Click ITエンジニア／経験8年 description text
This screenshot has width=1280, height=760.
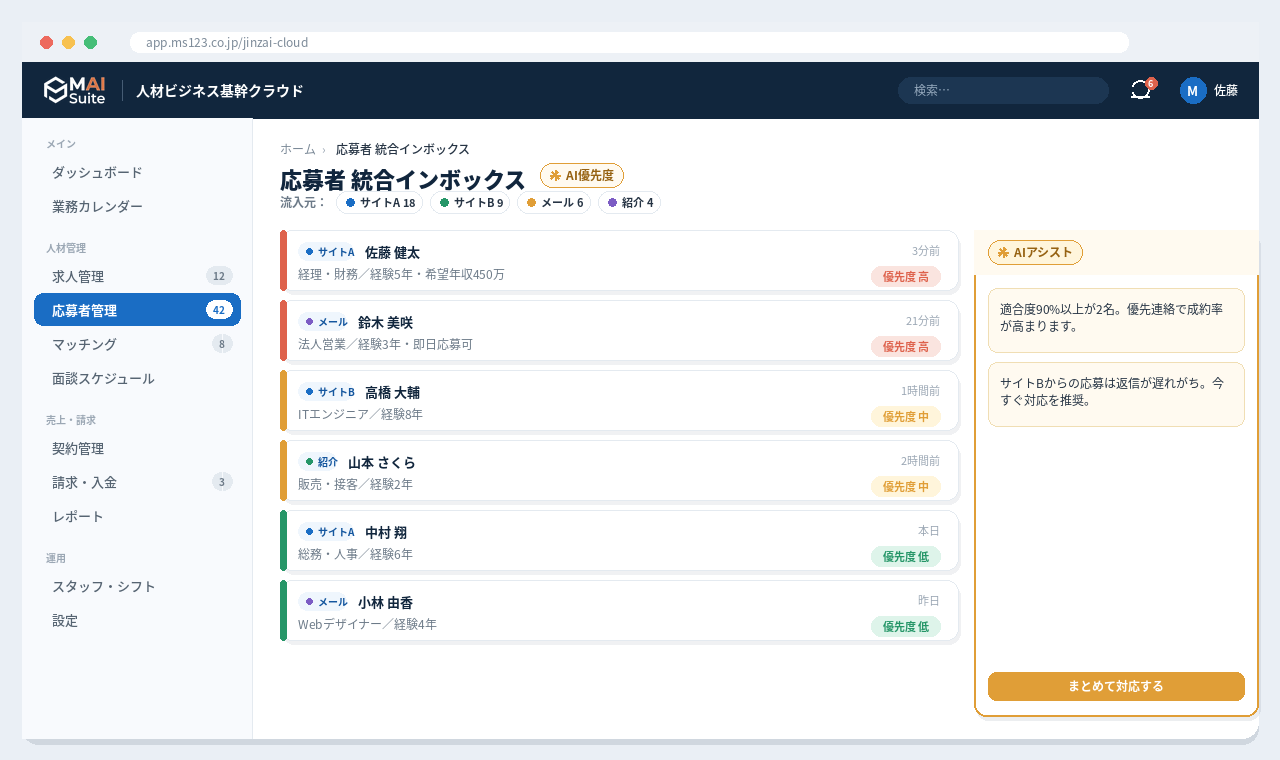pyautogui.click(x=360, y=414)
